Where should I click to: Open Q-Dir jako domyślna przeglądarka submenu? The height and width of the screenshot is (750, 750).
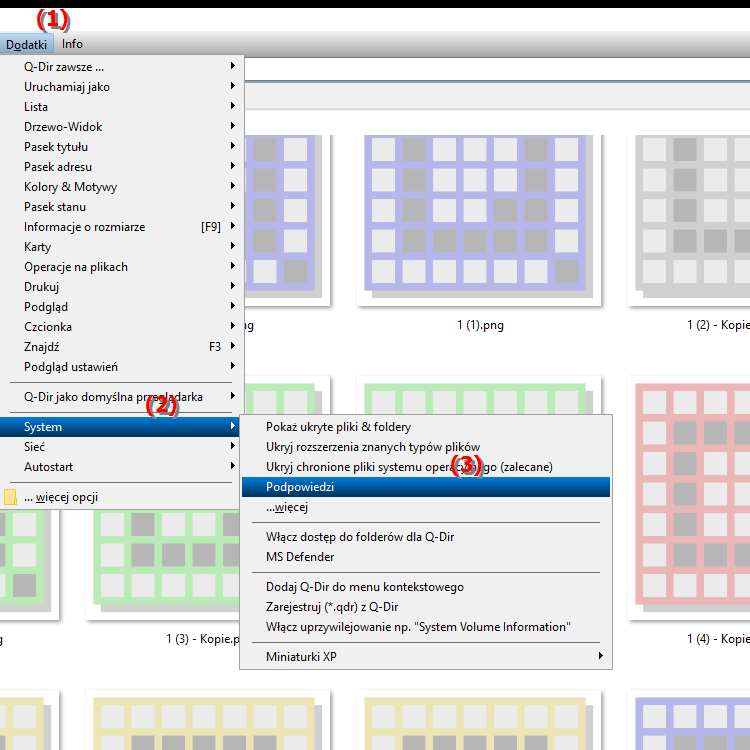(122, 397)
